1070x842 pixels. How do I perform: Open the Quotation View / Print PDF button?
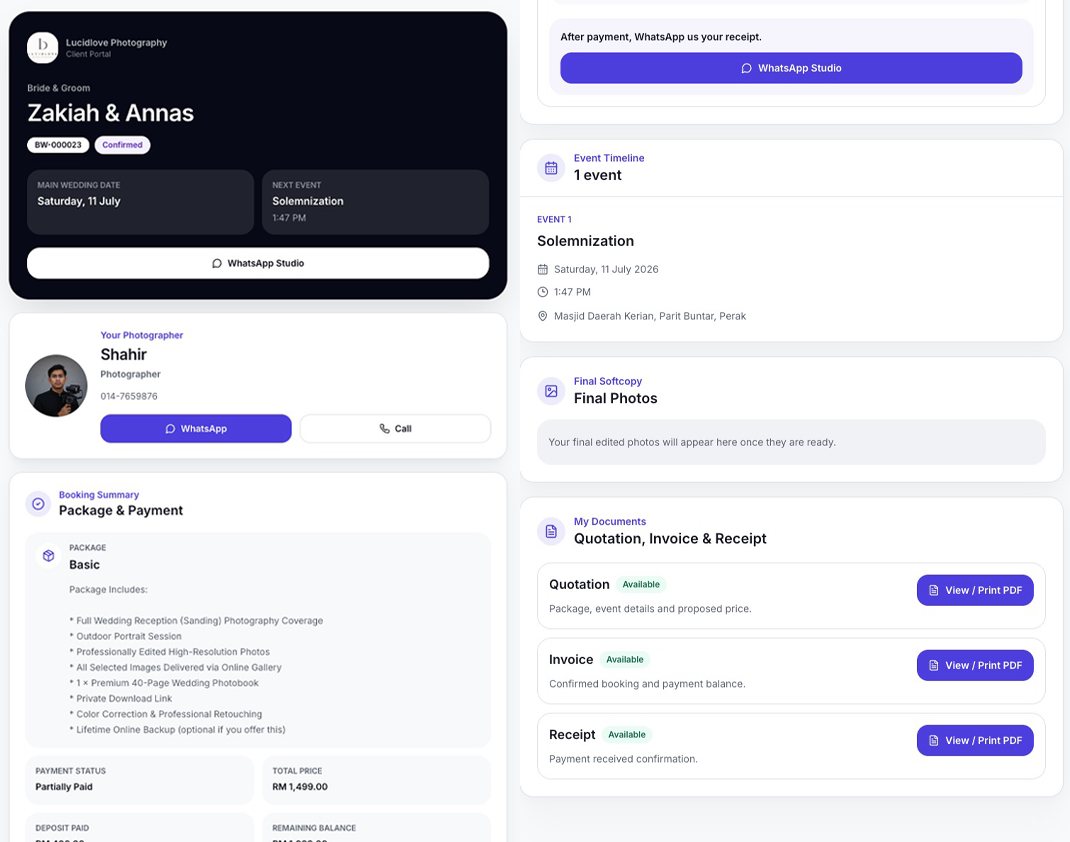[975, 590]
